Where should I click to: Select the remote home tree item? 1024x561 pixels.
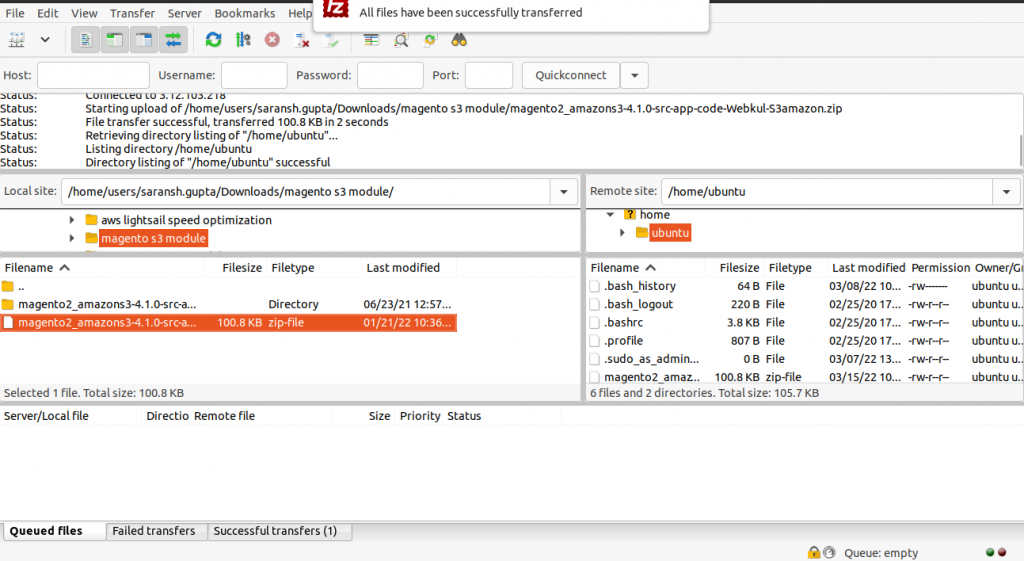tap(654, 214)
